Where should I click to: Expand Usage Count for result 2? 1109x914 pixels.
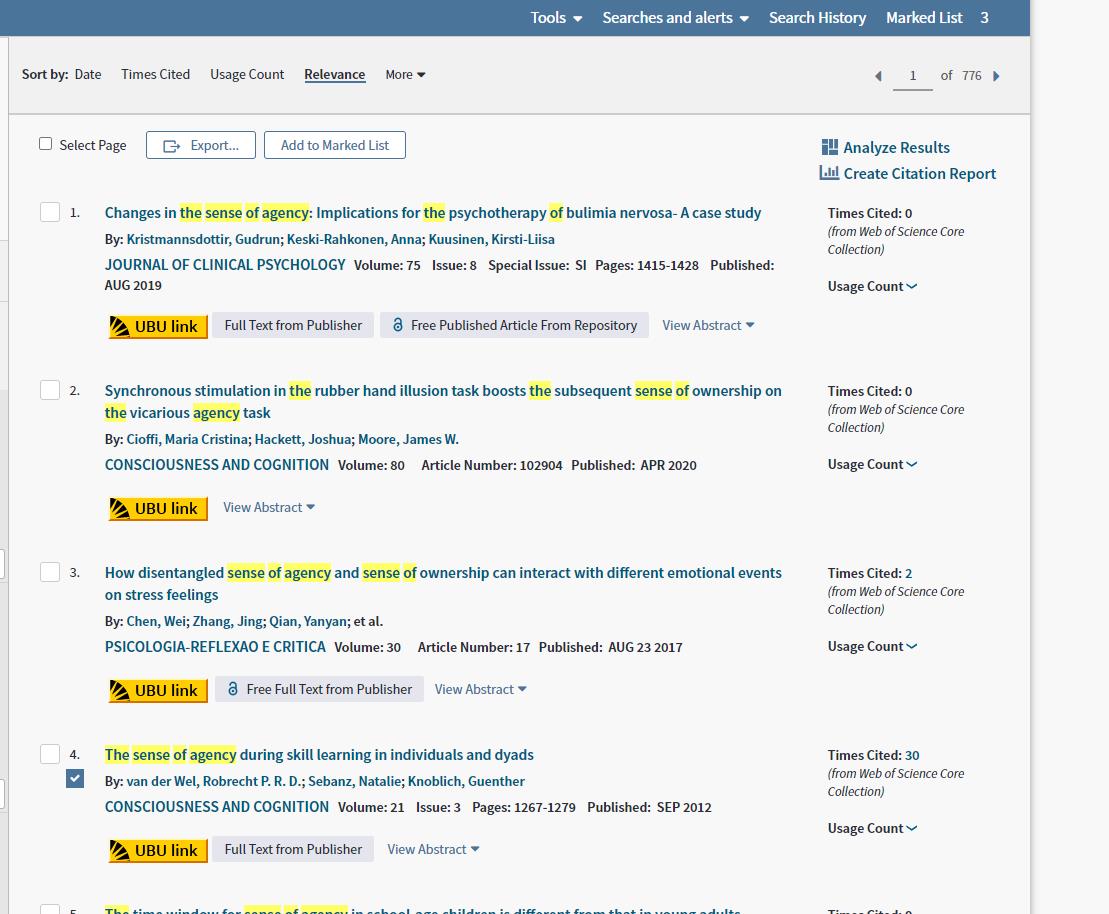[872, 465]
